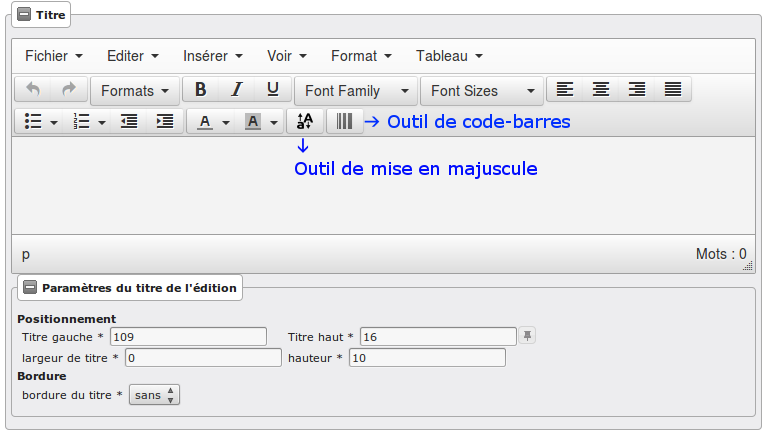The height and width of the screenshot is (431, 765).
Task: Click the uppercase conversion tool
Action: point(305,122)
